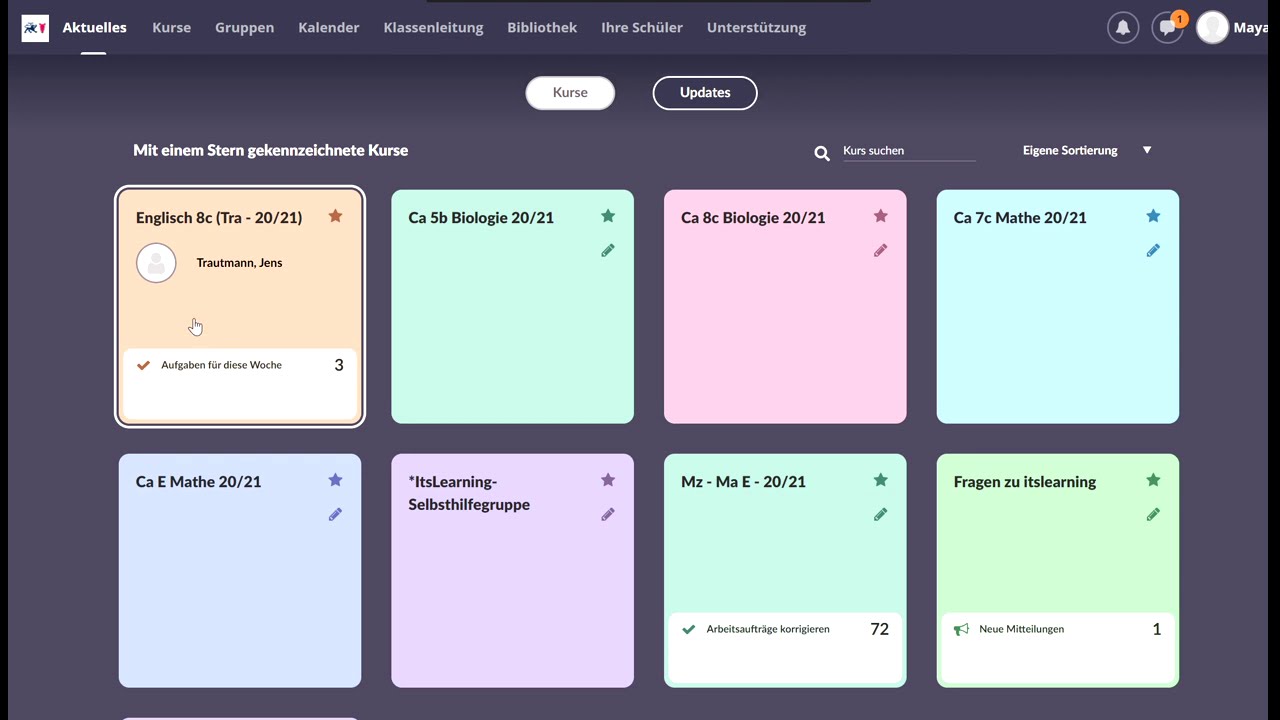Viewport: 1280px width, 720px height.
Task: Open Kurse in the top navigation
Action: [171, 28]
